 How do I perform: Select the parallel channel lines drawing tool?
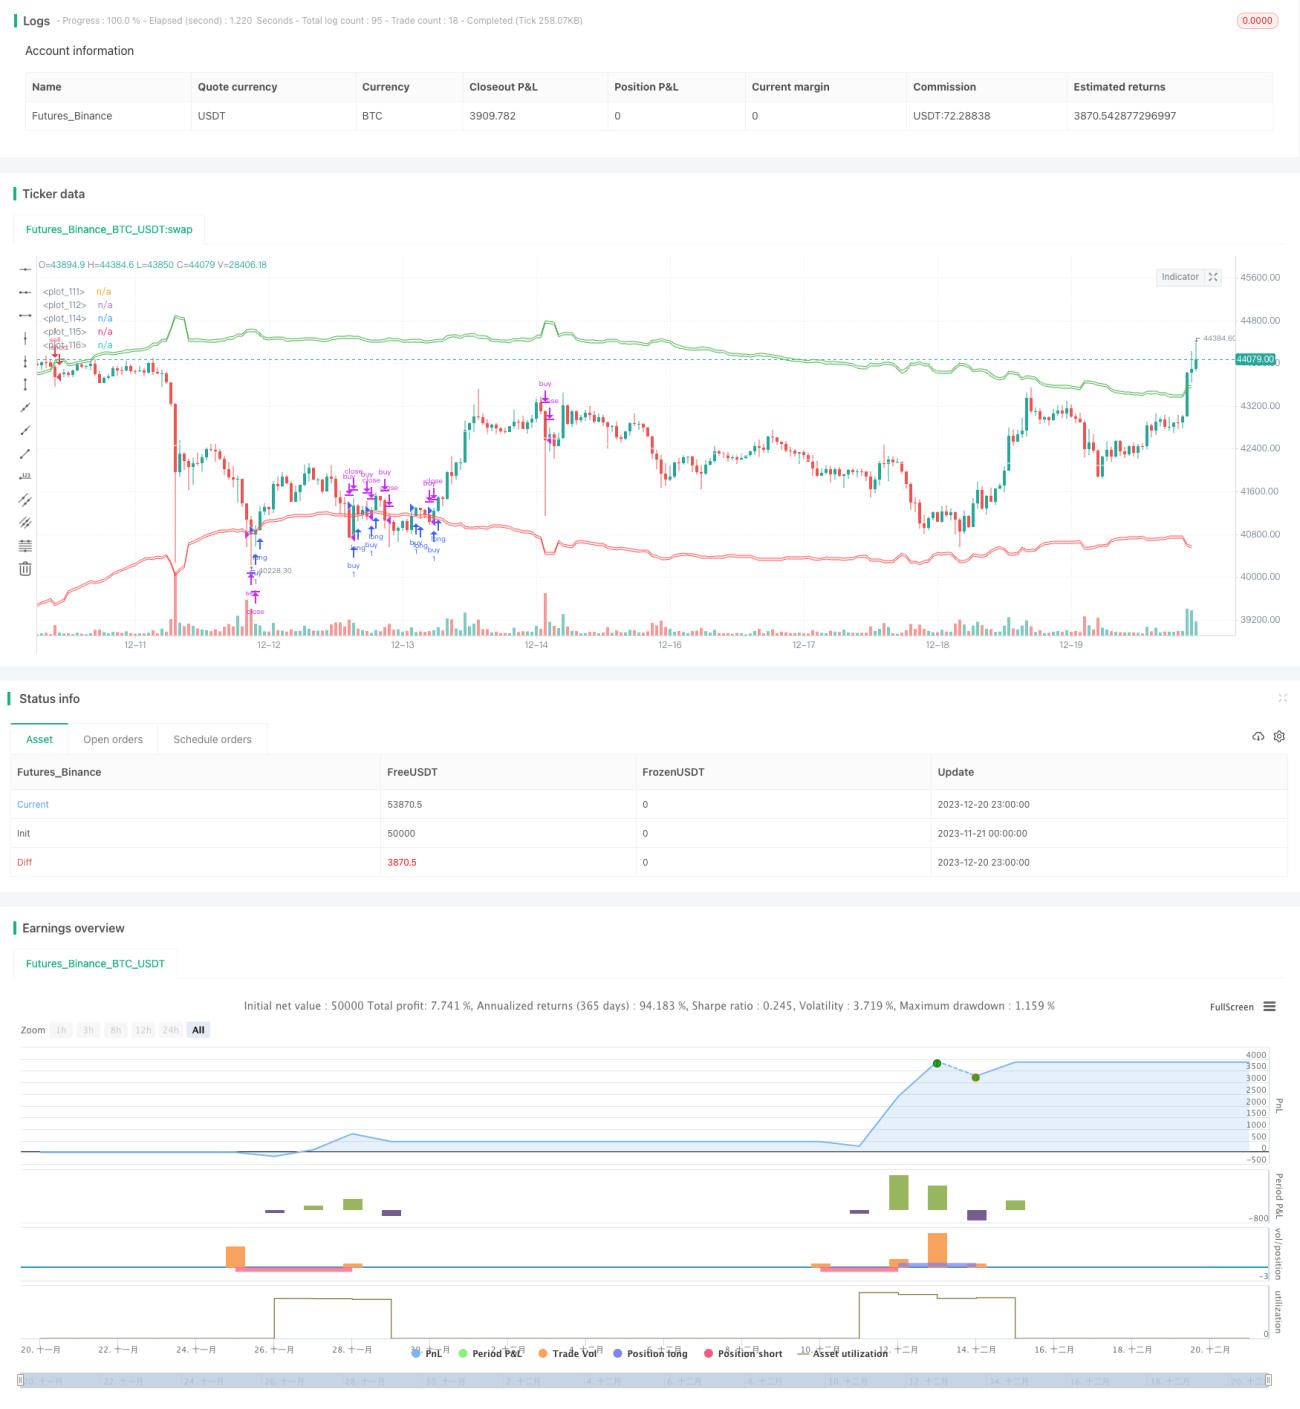click(x=25, y=499)
